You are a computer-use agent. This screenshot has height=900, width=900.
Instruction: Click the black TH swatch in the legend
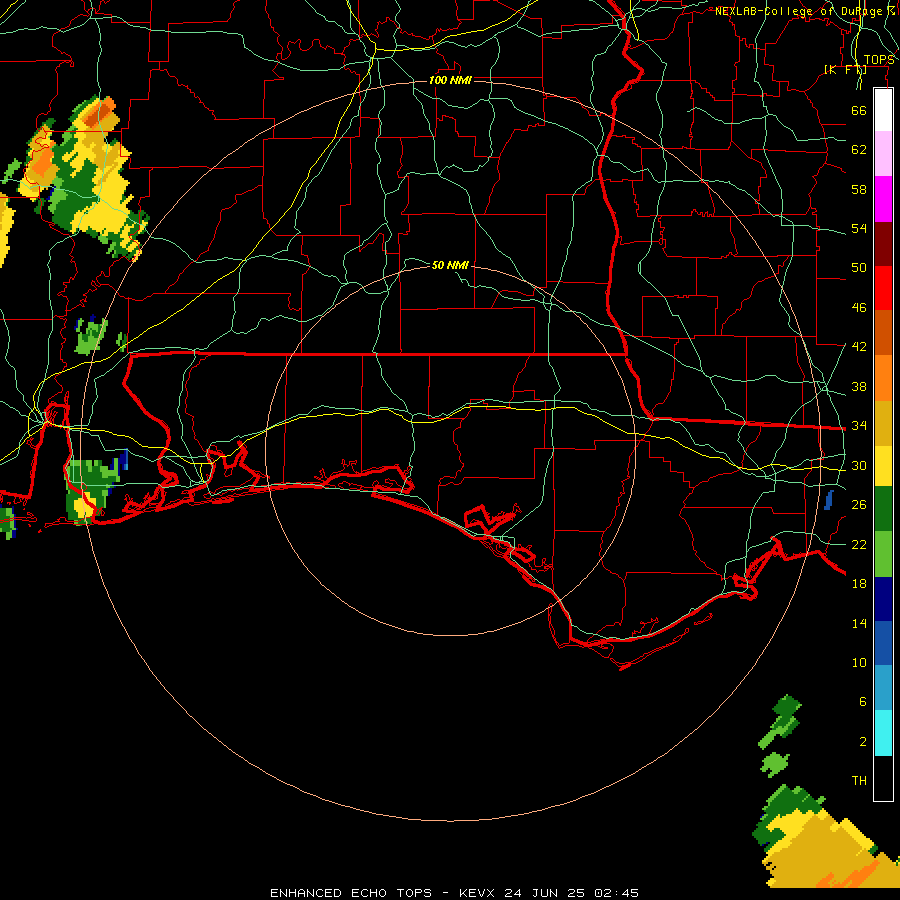pyautogui.click(x=883, y=778)
